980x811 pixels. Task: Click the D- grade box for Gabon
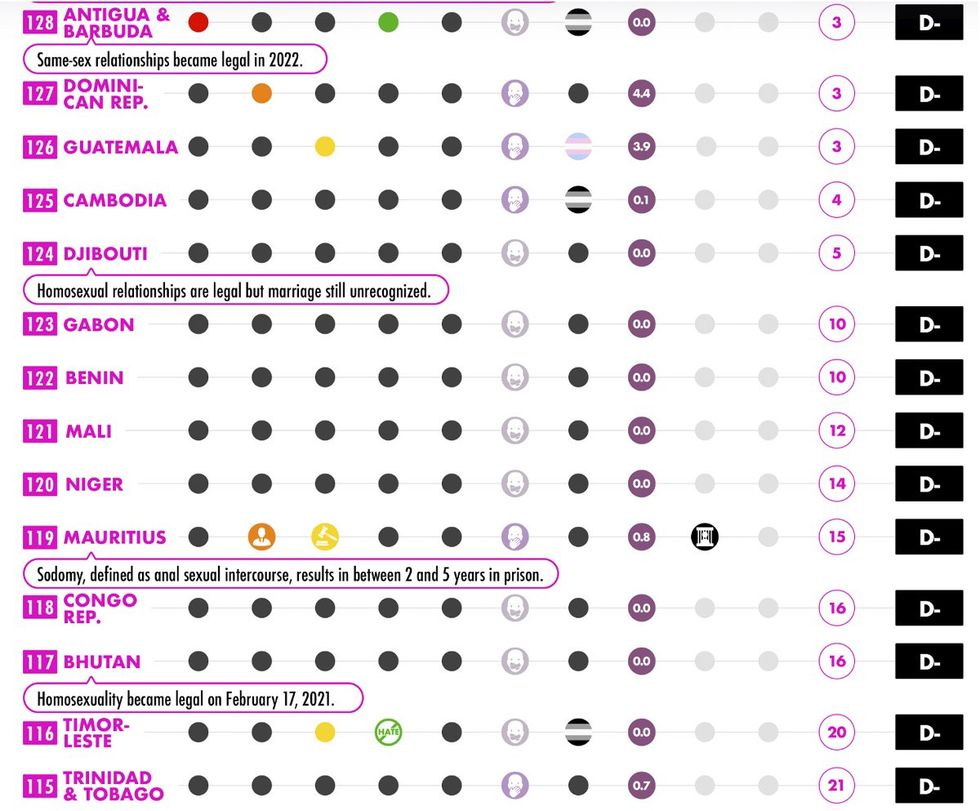(929, 324)
